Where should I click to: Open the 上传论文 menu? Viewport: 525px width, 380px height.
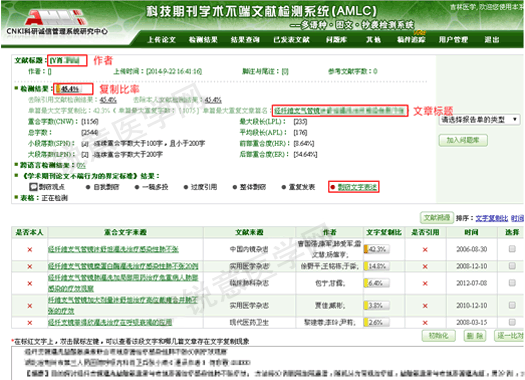pos(162,40)
